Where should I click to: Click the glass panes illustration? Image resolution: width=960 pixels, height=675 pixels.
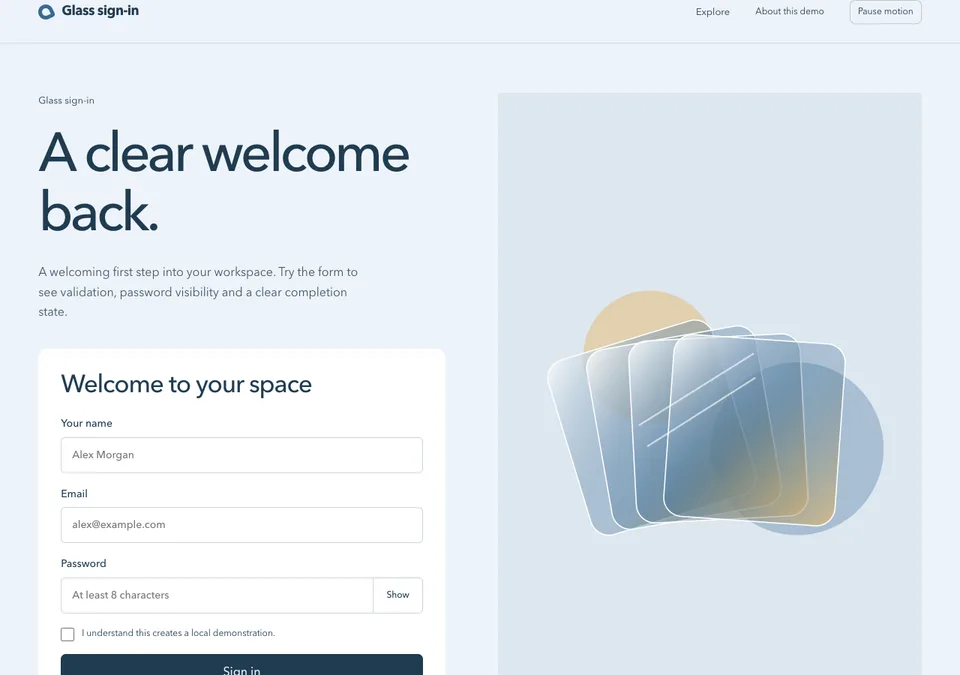point(715,413)
